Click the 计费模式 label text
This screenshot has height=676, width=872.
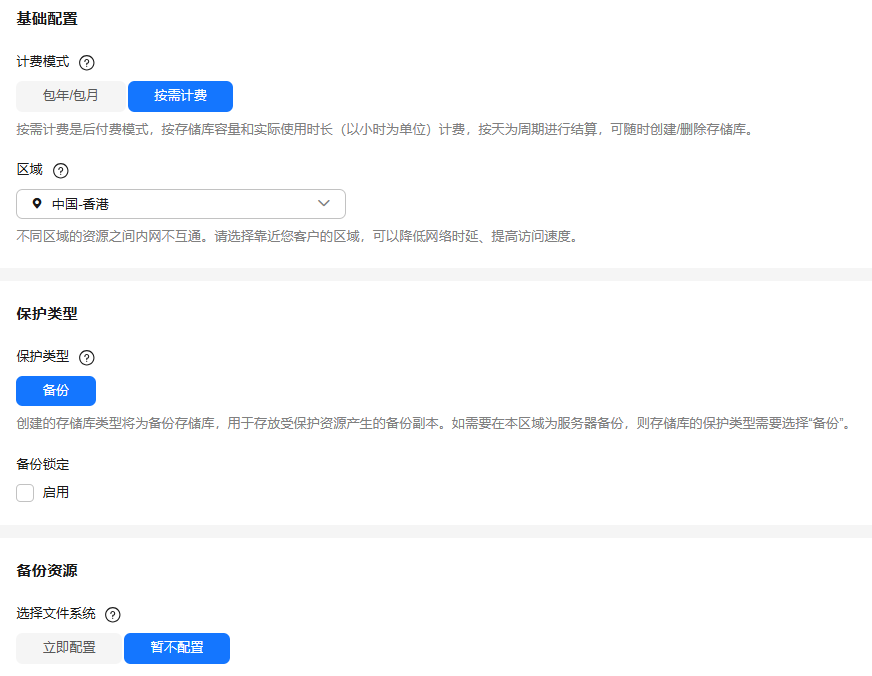pos(43,62)
